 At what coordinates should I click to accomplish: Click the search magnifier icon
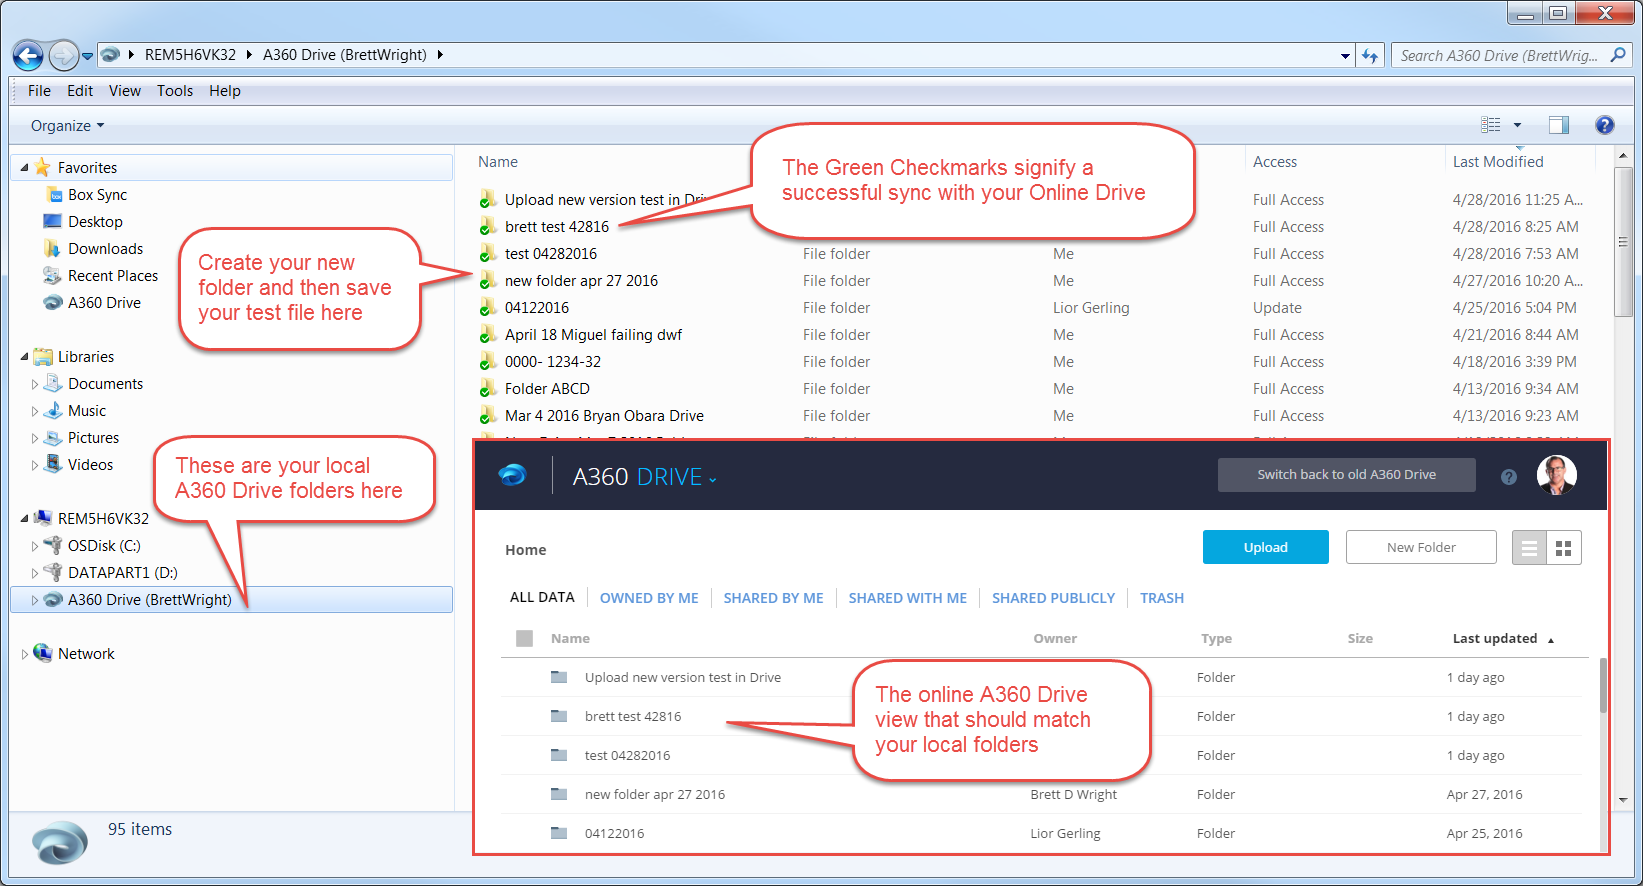pos(1618,56)
